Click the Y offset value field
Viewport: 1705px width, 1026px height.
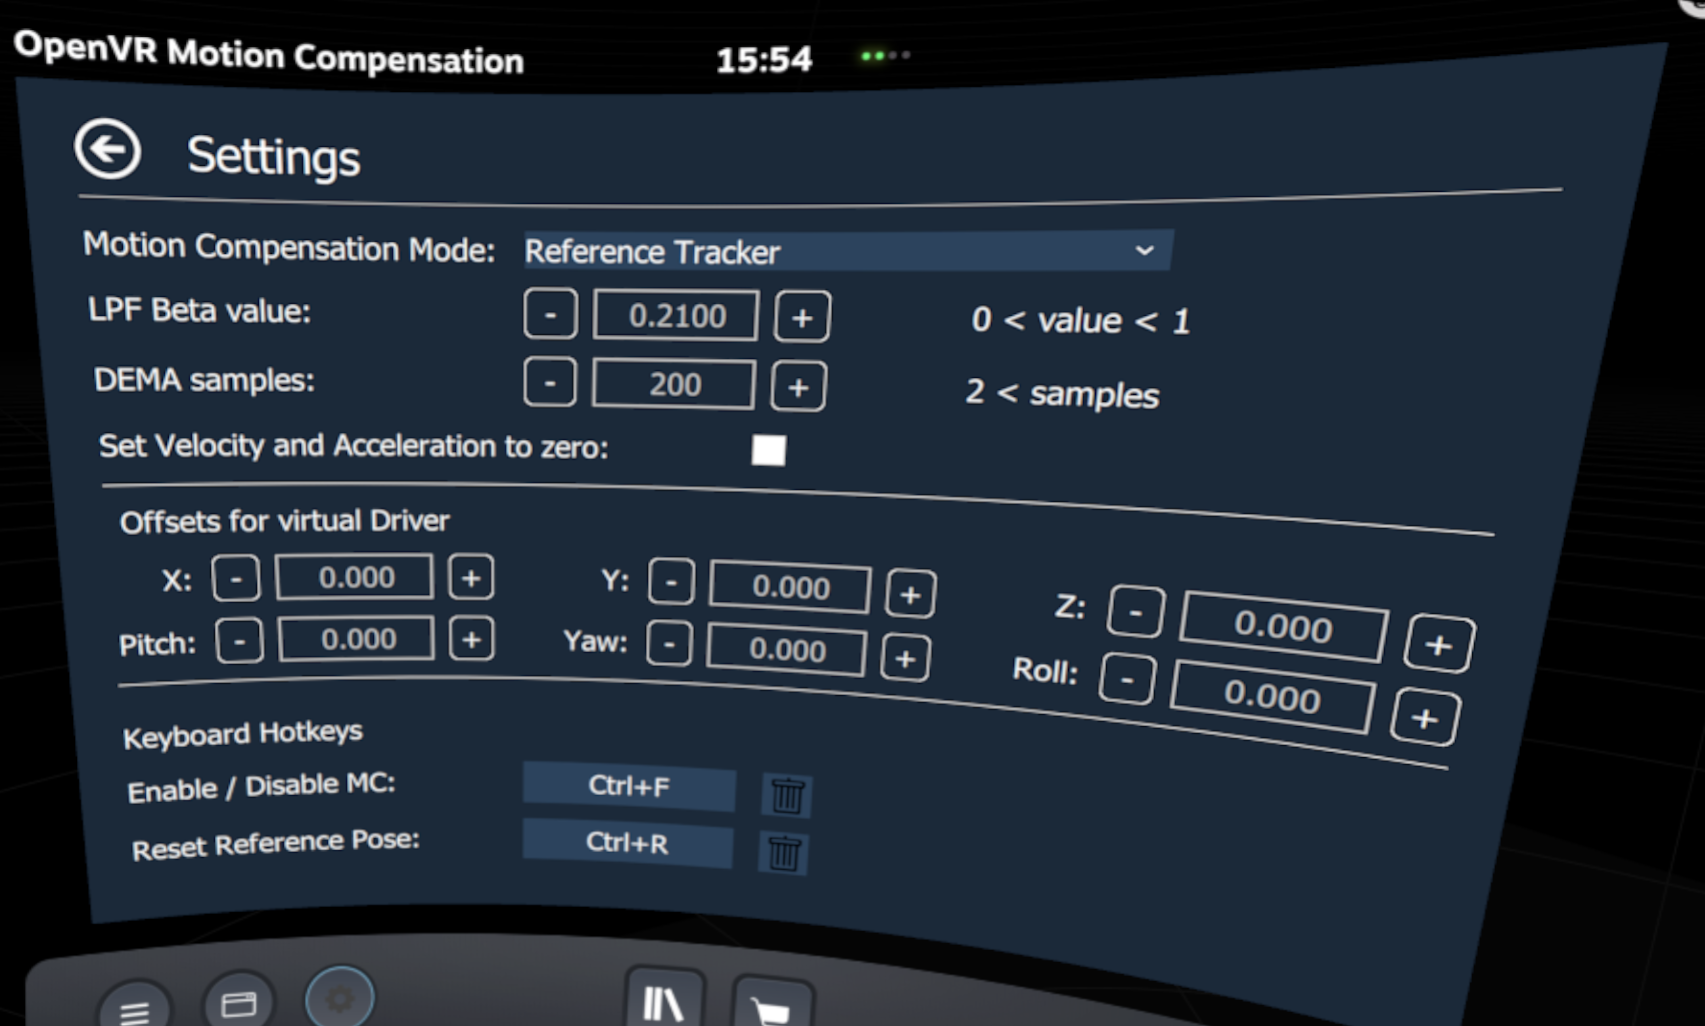tap(790, 587)
